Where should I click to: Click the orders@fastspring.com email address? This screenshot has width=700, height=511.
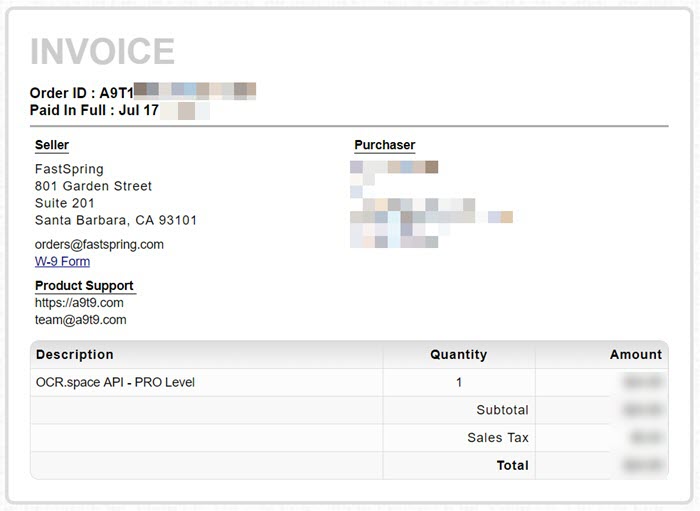coord(99,245)
